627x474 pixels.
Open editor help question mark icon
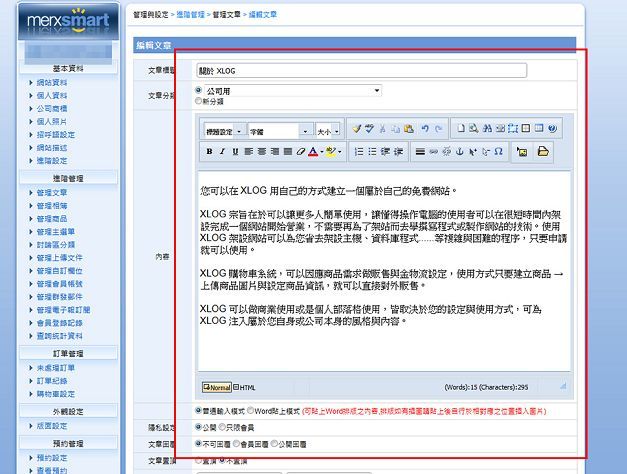[552, 128]
